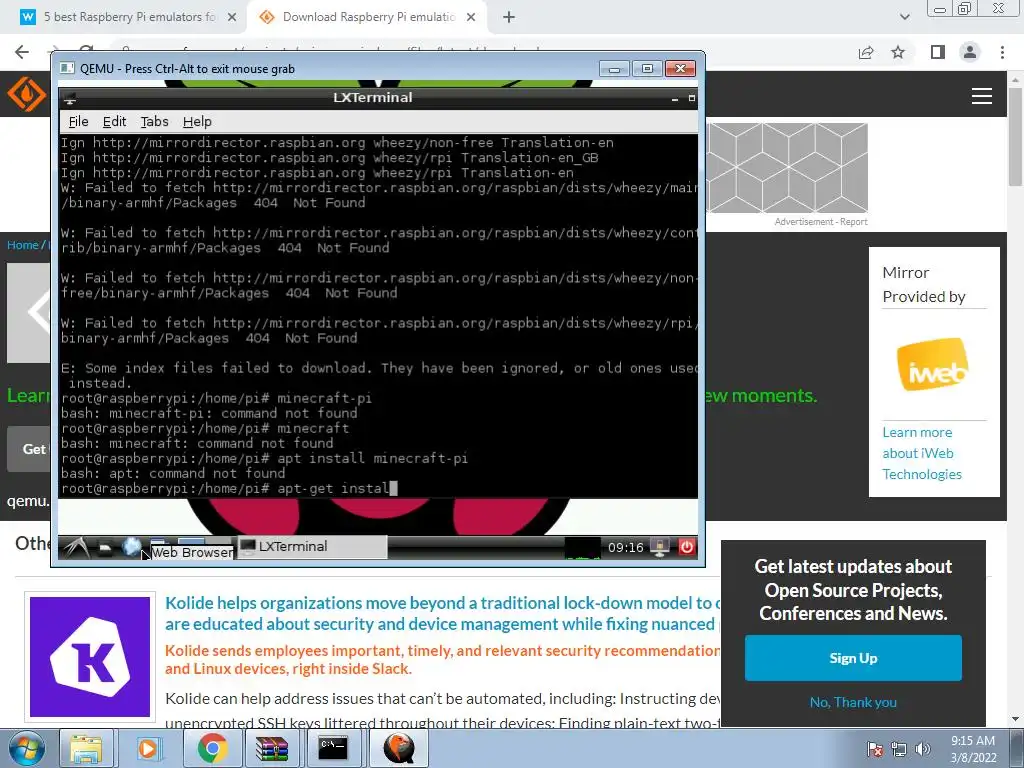Click the 'Learn more about iWeb Technologies' link
The image size is (1024, 768).
[x=921, y=453]
